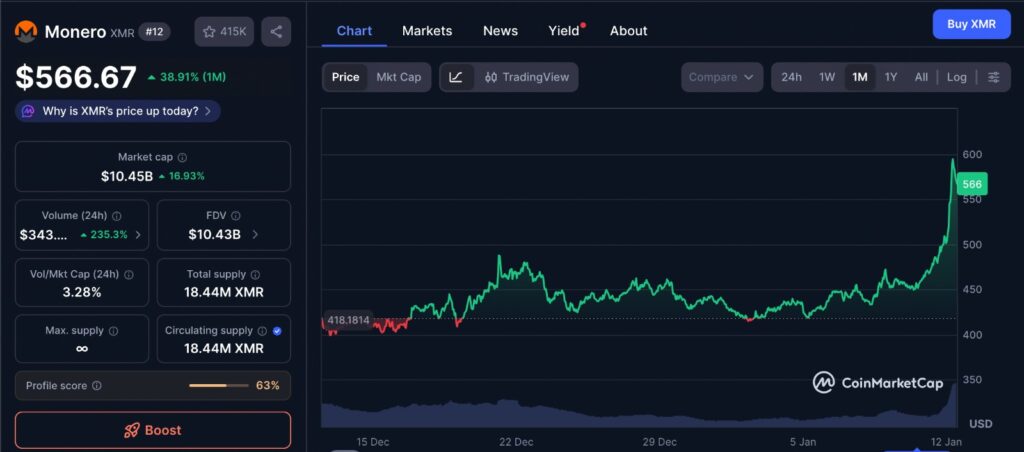The height and width of the screenshot is (452, 1024).
Task: Click the 3.28% Vol/Mkt Cap value
Action: pyautogui.click(x=82, y=293)
